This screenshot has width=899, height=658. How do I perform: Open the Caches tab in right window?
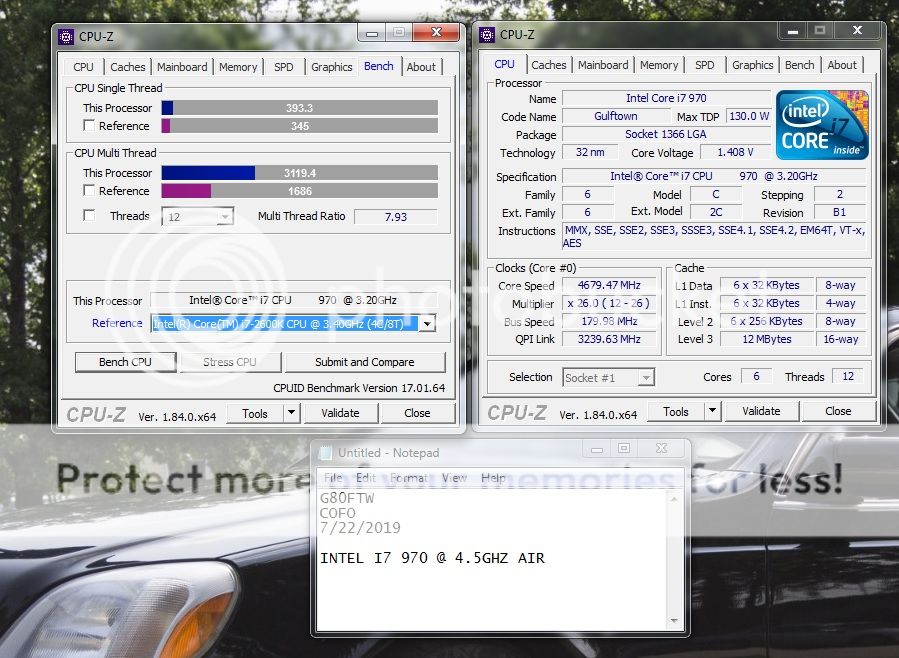(x=548, y=65)
